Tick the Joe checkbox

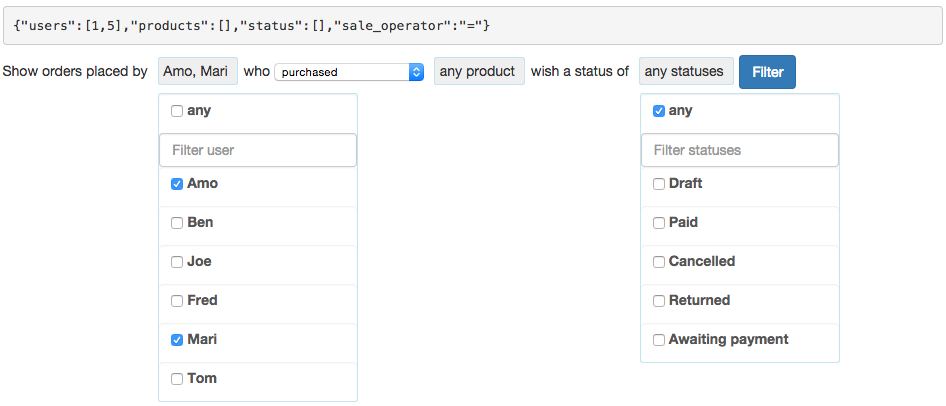point(177,262)
